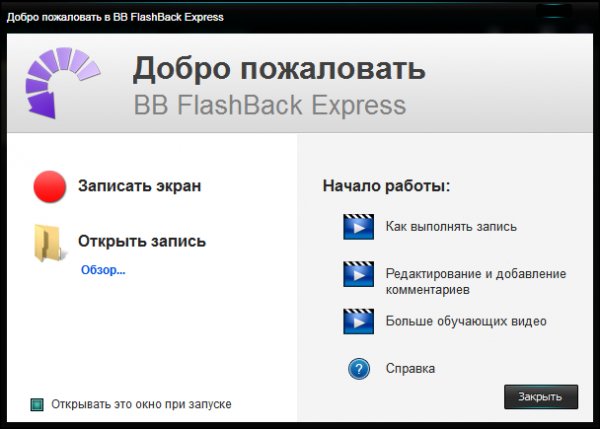Click the purple BB FlashBack logo
The width and height of the screenshot is (600, 429).
click(62, 83)
